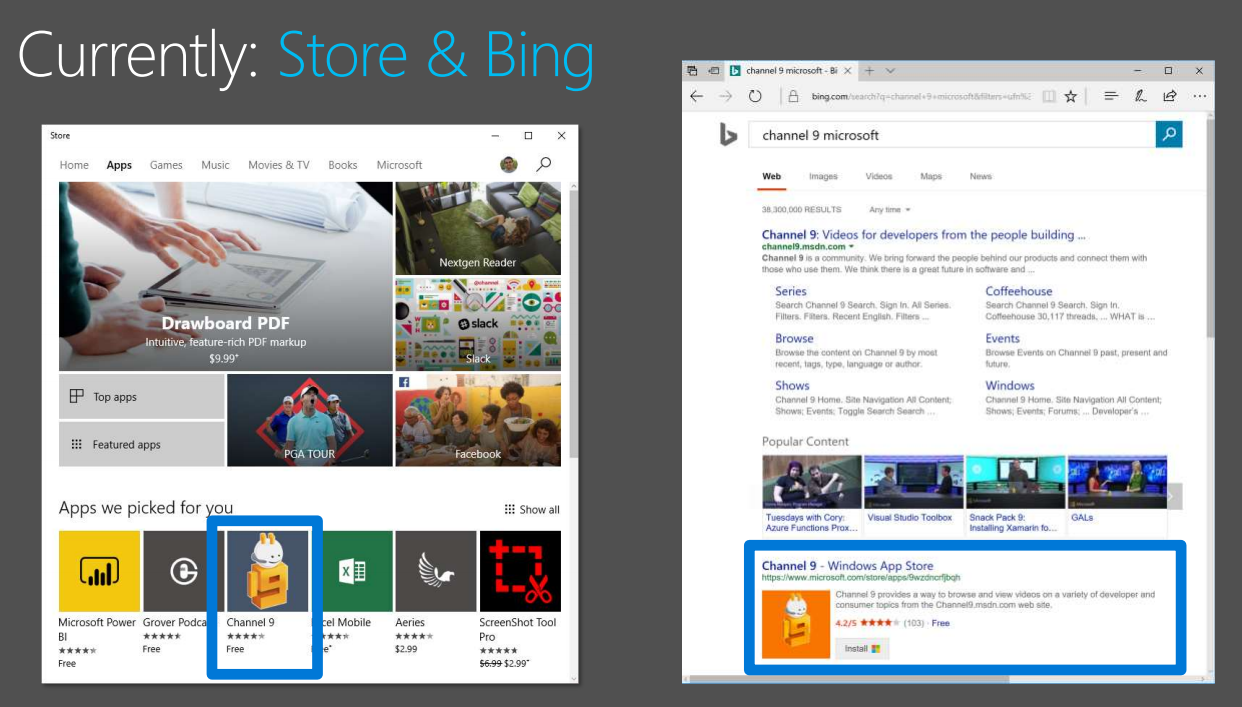Image resolution: width=1242 pixels, height=707 pixels.
Task: Expand the Any time filter dropdown
Action: click(x=890, y=210)
